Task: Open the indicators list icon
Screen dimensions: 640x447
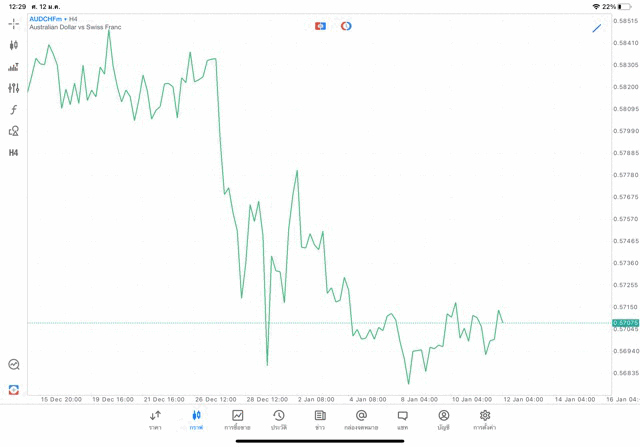Action: point(14,67)
